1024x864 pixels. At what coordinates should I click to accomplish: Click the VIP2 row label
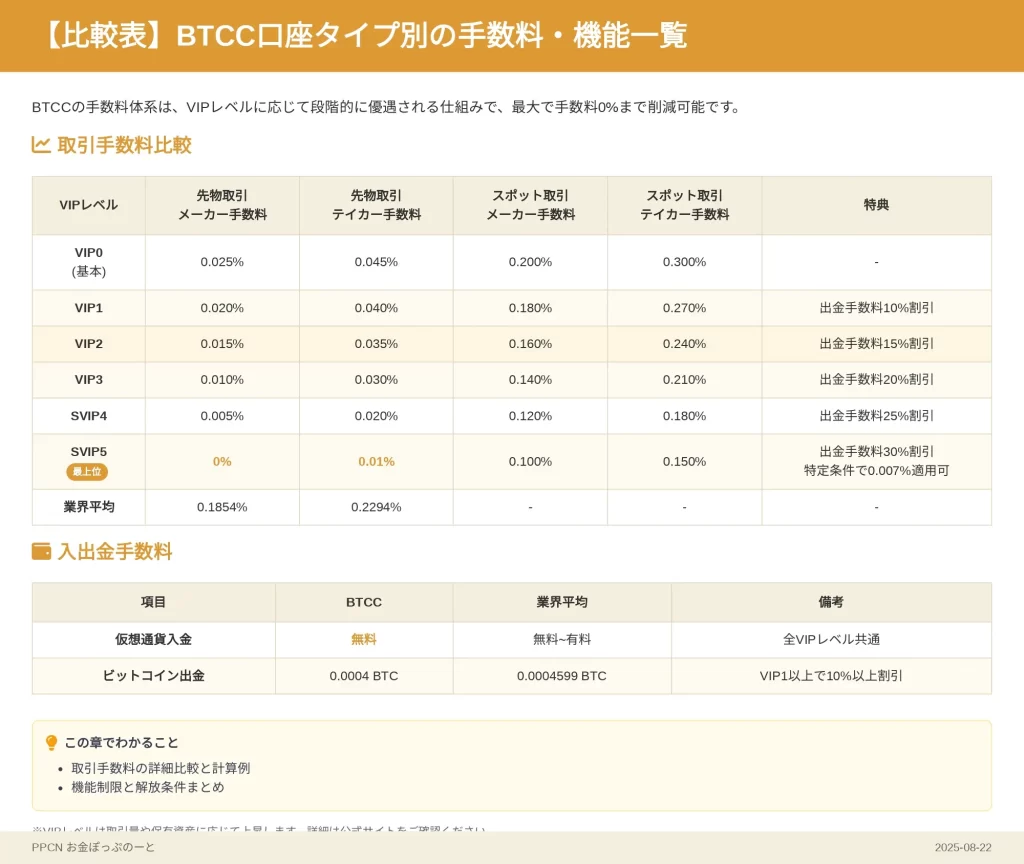pos(89,344)
